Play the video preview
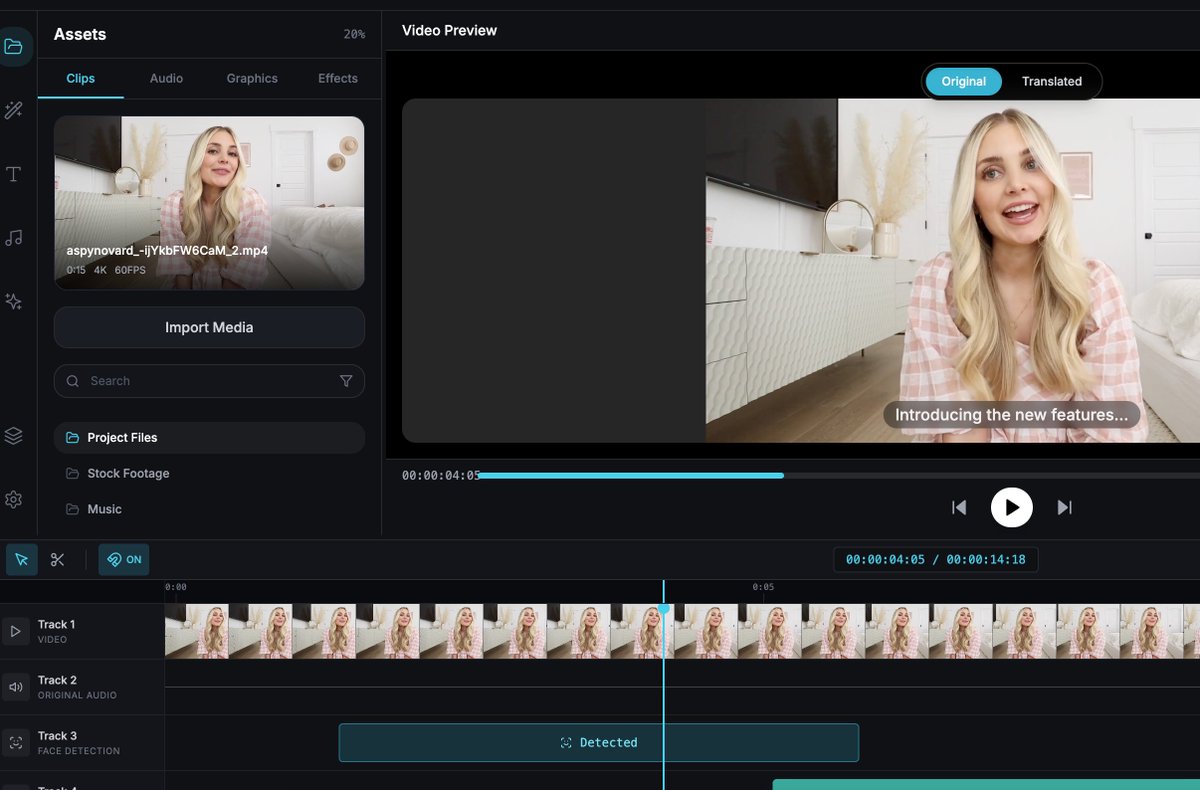Screen dimensions: 1200x790 (1012, 508)
